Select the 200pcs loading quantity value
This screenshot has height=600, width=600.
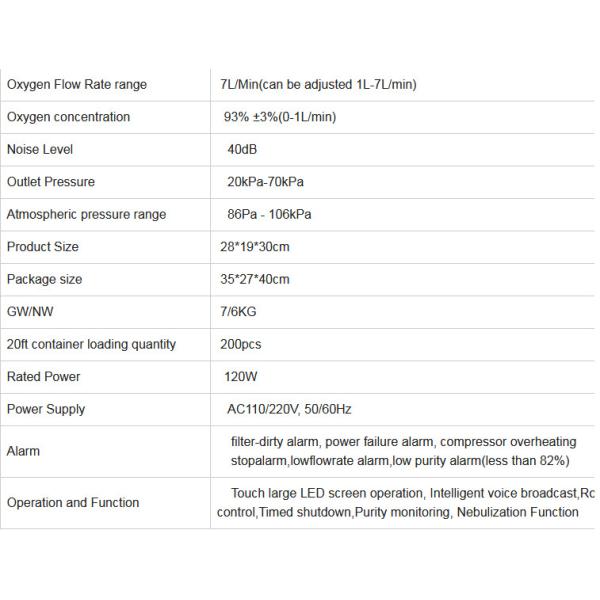click(241, 344)
